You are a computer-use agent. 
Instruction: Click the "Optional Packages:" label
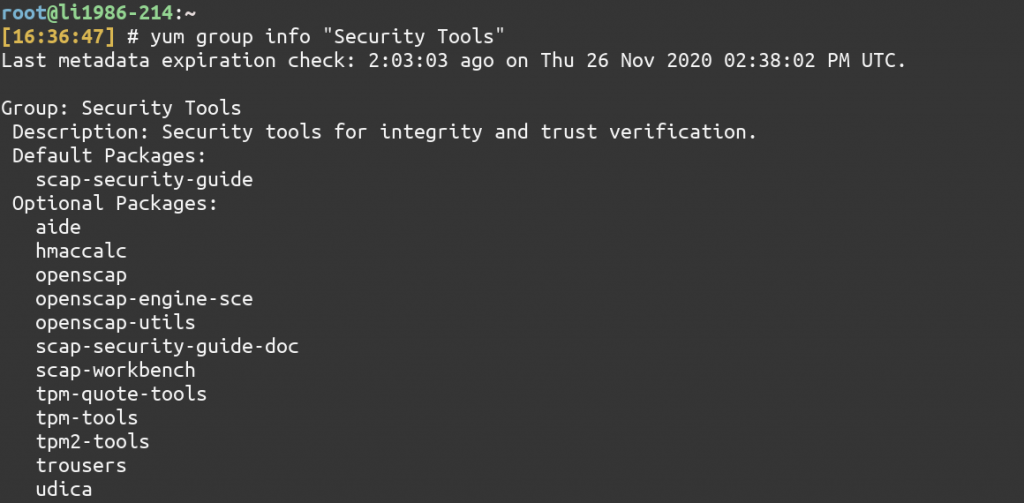point(115,203)
